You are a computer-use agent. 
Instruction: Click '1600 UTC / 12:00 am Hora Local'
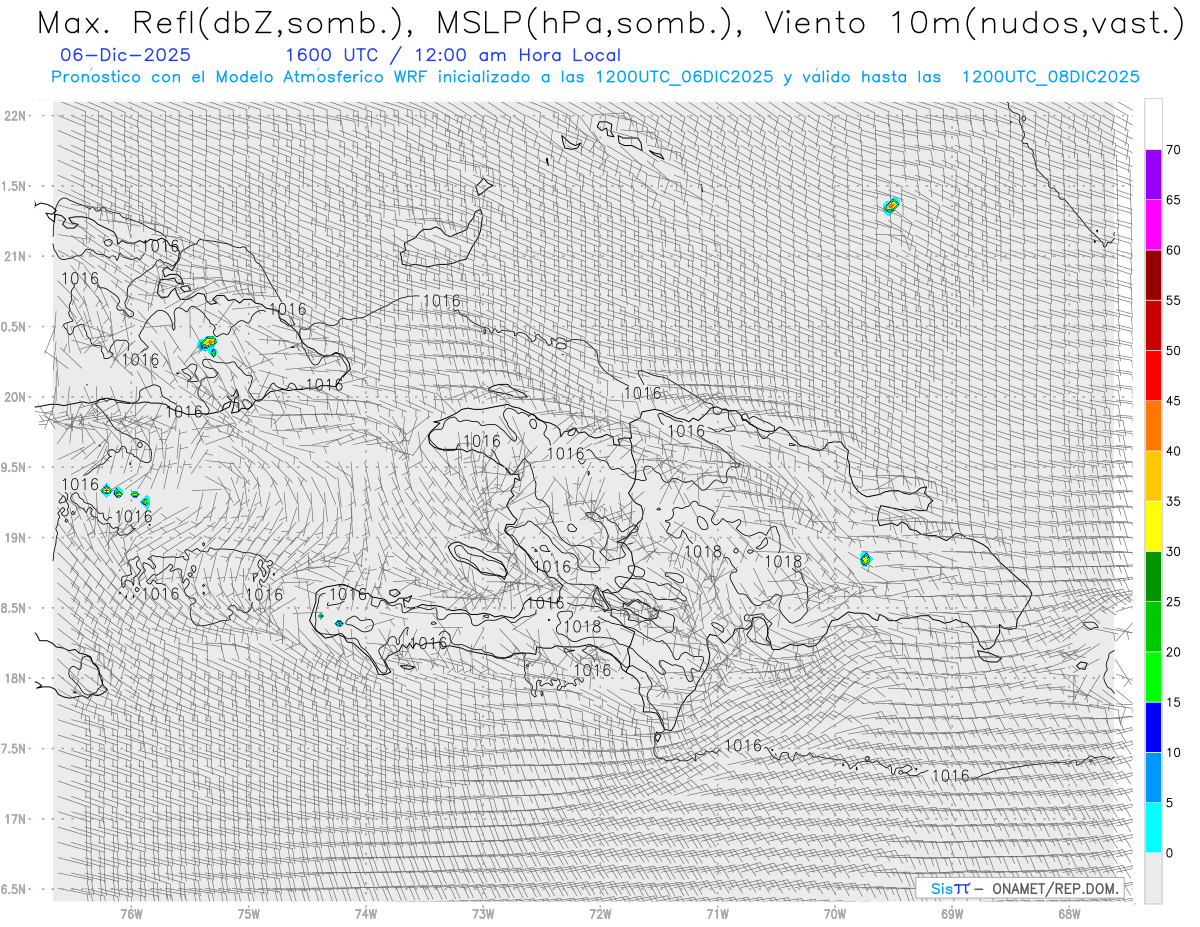coord(453,56)
